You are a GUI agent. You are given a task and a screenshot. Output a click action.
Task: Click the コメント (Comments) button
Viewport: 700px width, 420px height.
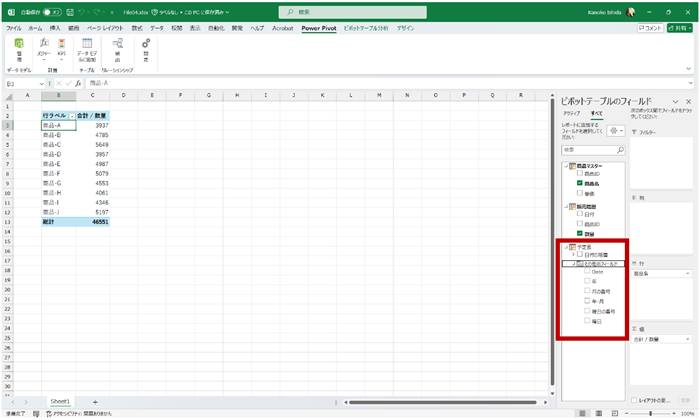click(x=648, y=29)
